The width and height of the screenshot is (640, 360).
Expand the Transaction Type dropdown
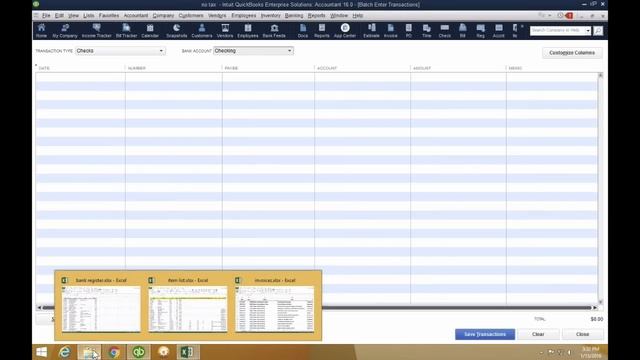(161, 51)
